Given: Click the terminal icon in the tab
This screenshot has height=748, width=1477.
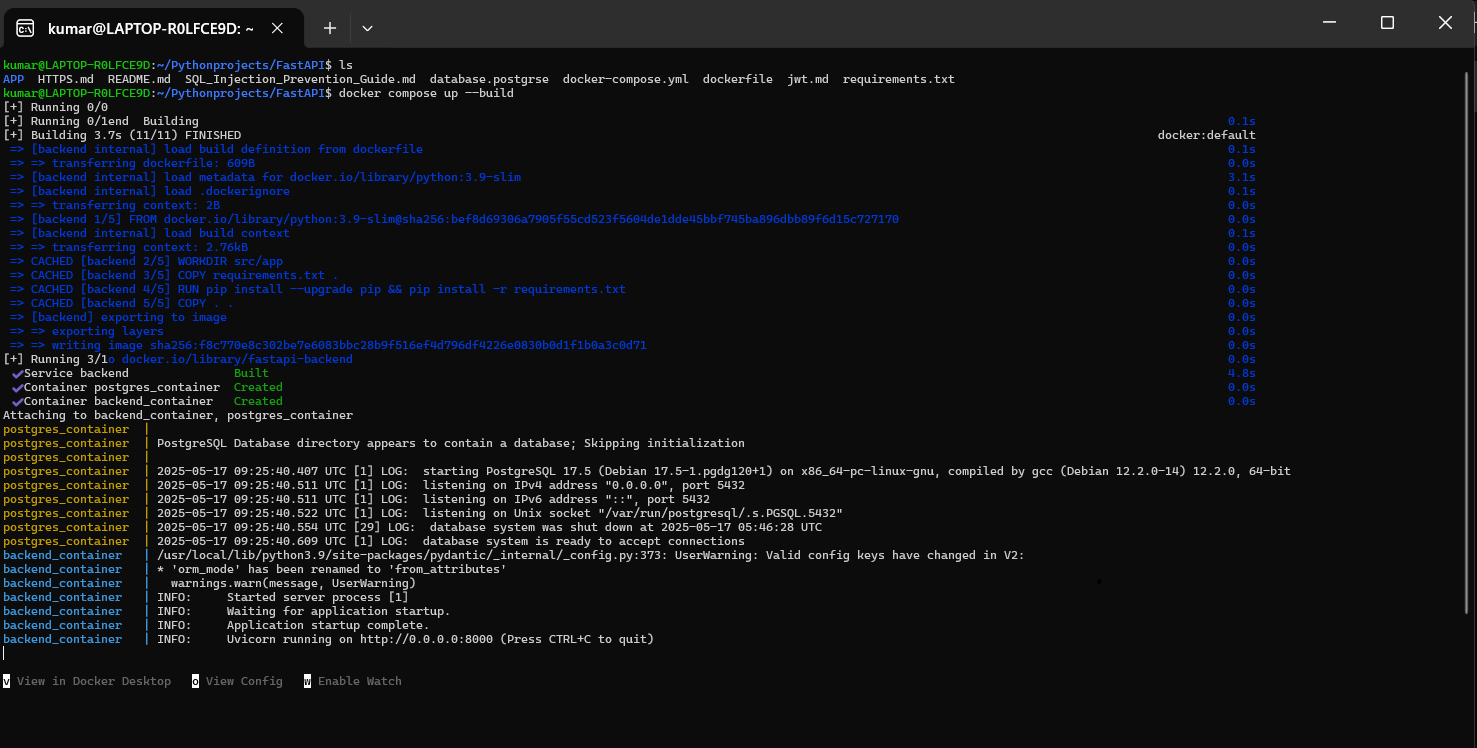Looking at the screenshot, I should click(26, 28).
